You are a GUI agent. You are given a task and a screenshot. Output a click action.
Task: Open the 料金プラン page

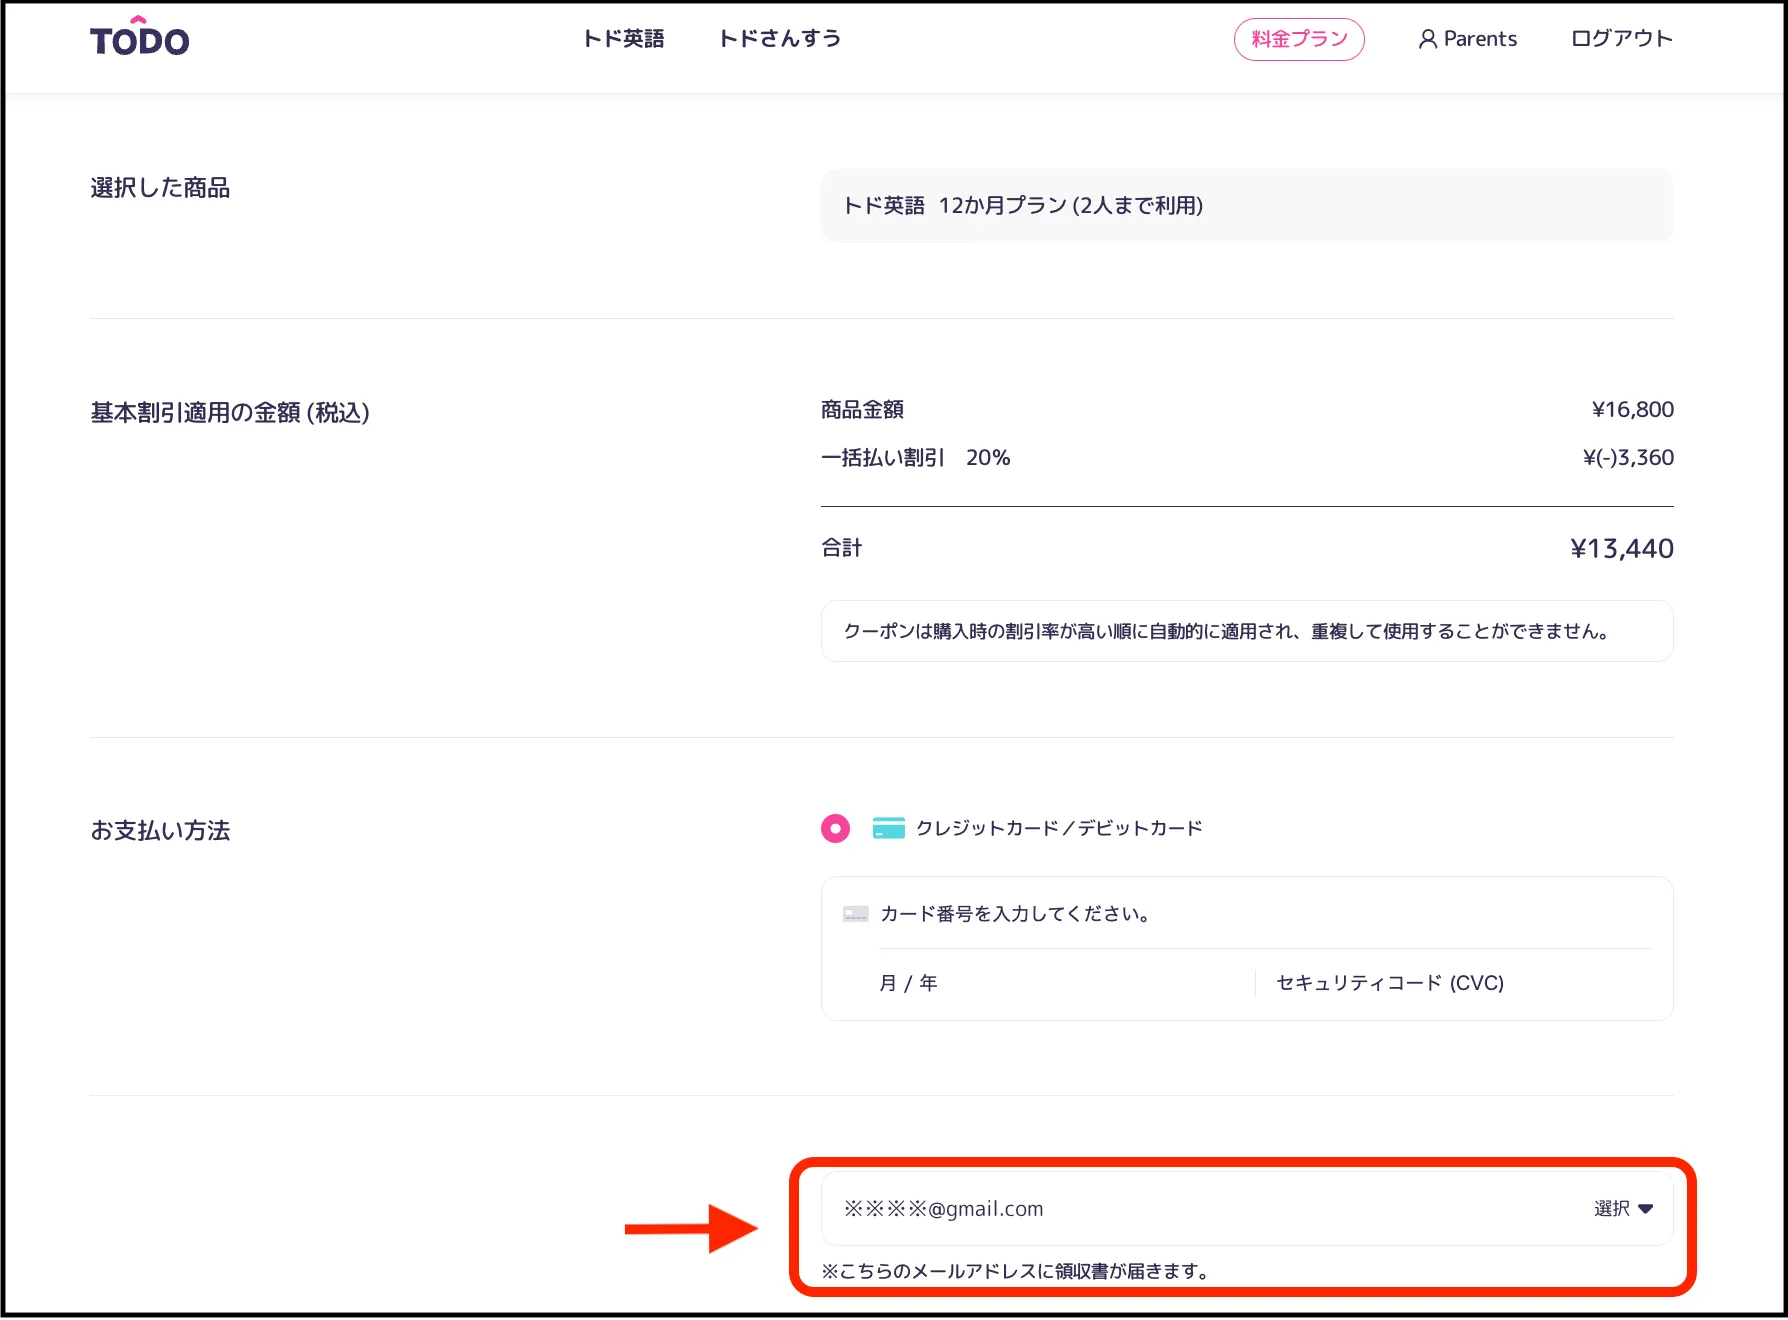1299,39
